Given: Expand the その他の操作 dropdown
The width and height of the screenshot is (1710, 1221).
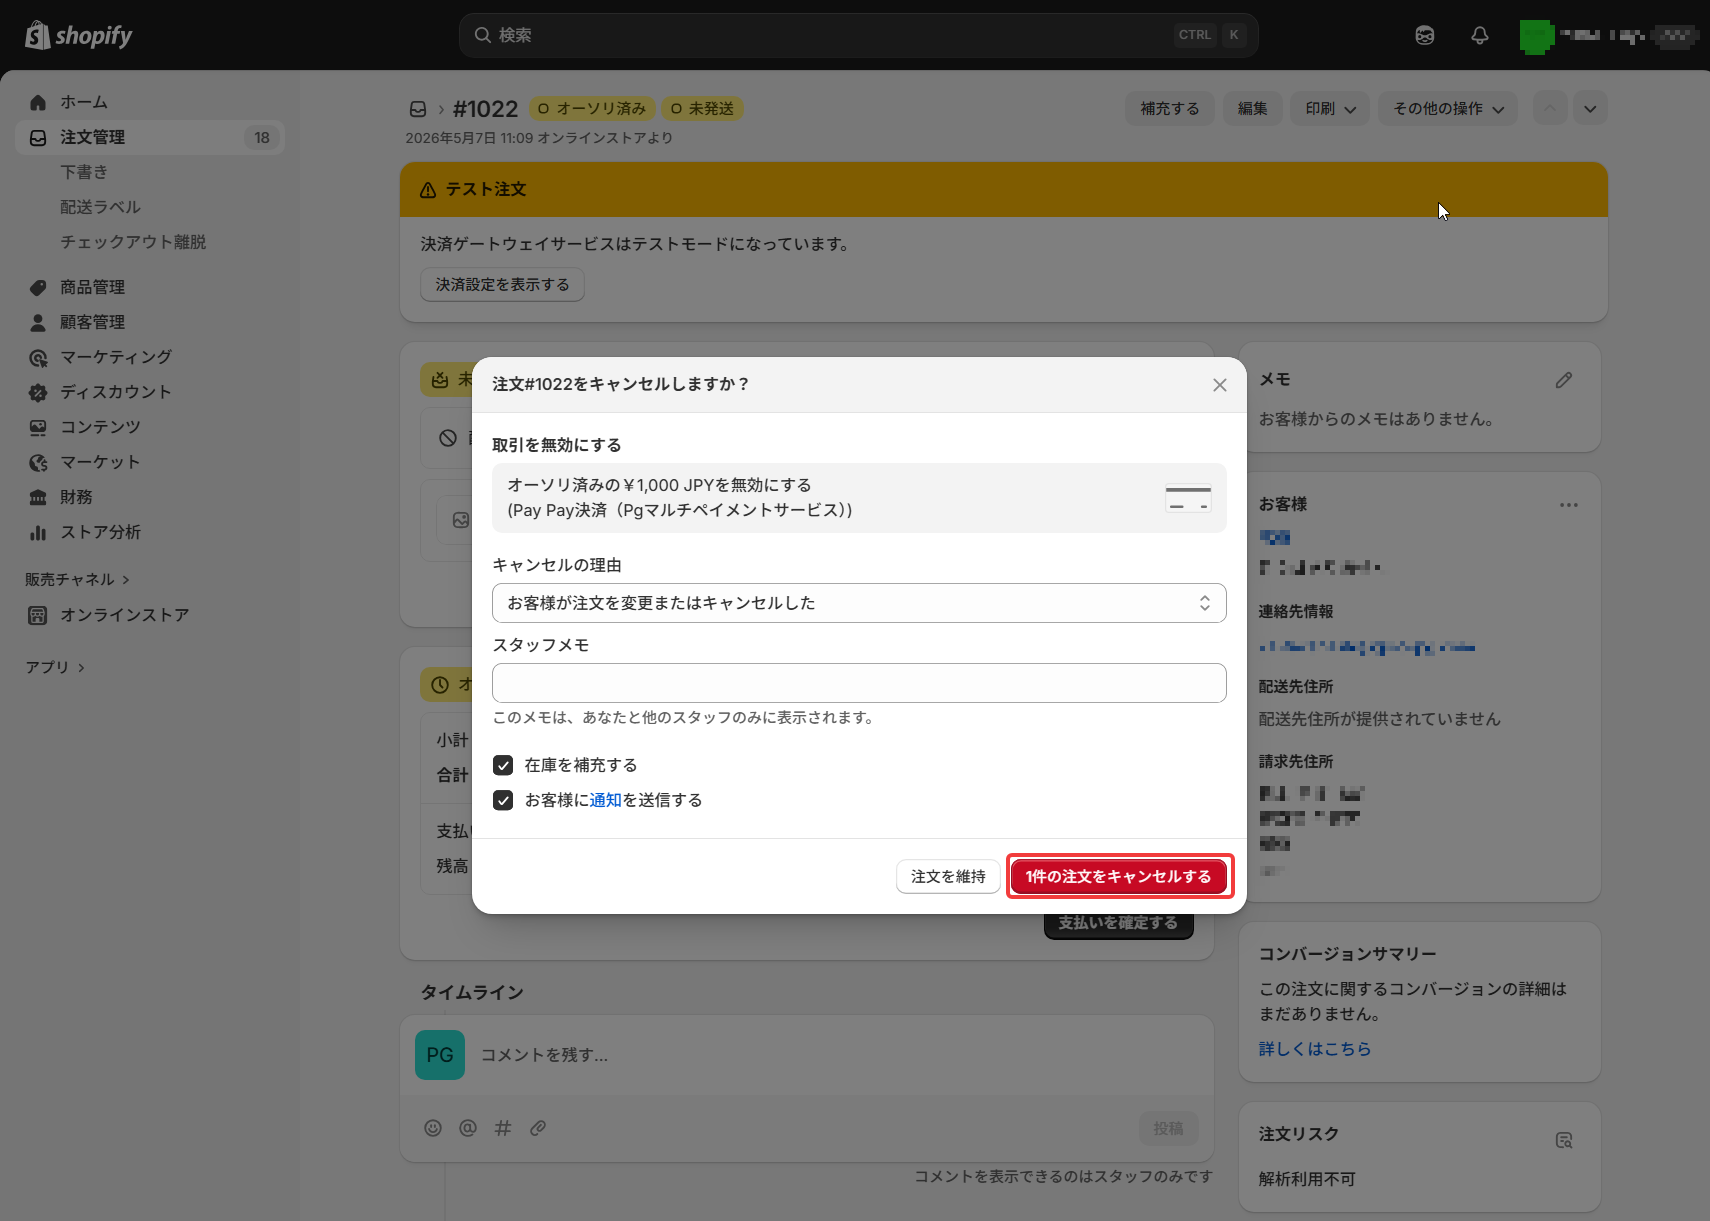Looking at the screenshot, I should coord(1448,109).
